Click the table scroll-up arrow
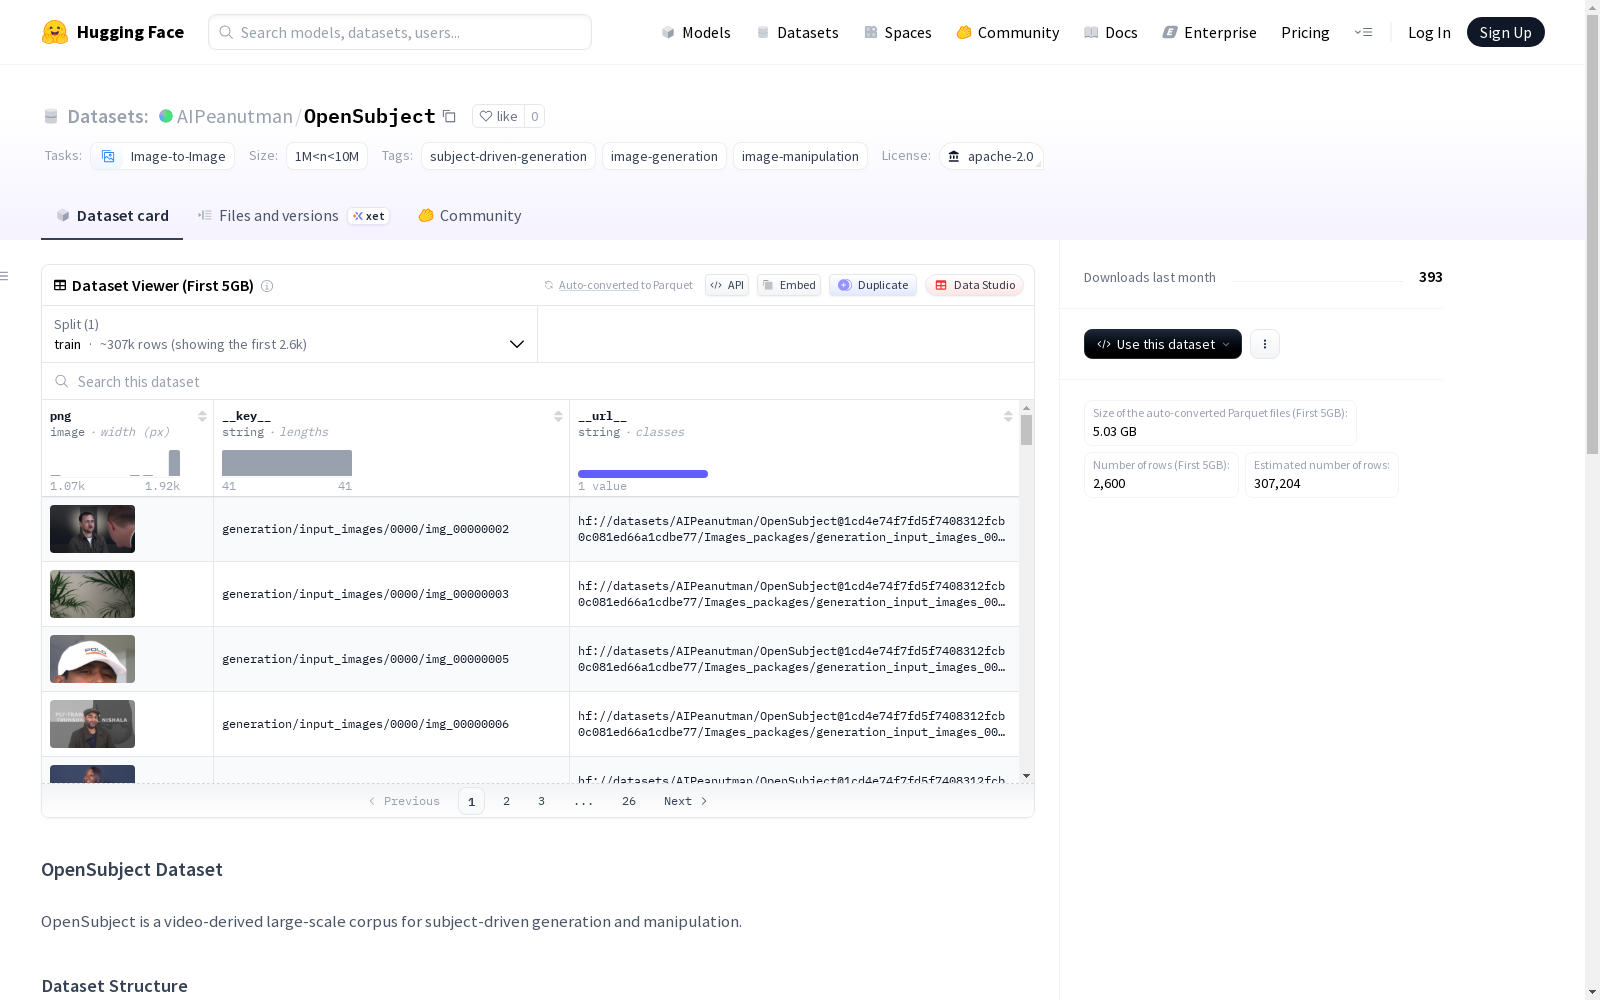This screenshot has width=1600, height=1000. click(1026, 408)
